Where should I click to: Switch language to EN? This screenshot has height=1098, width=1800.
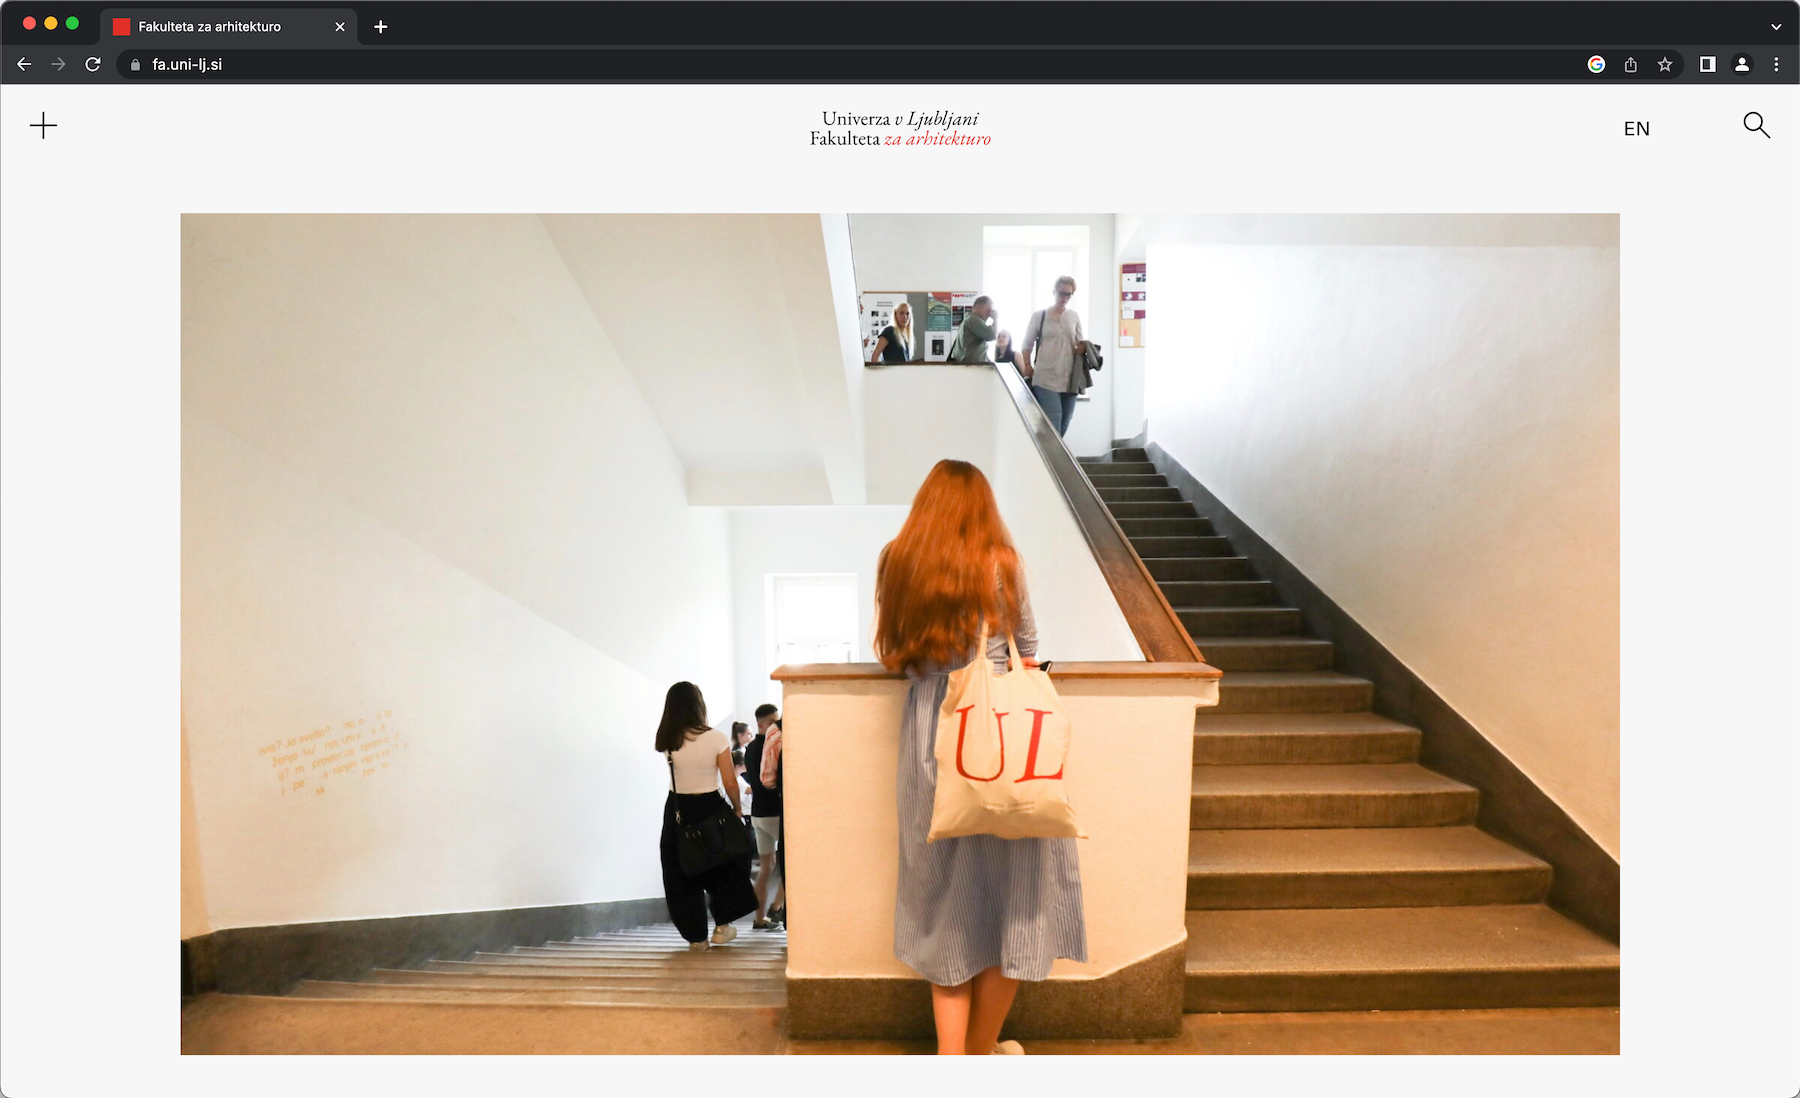point(1636,128)
